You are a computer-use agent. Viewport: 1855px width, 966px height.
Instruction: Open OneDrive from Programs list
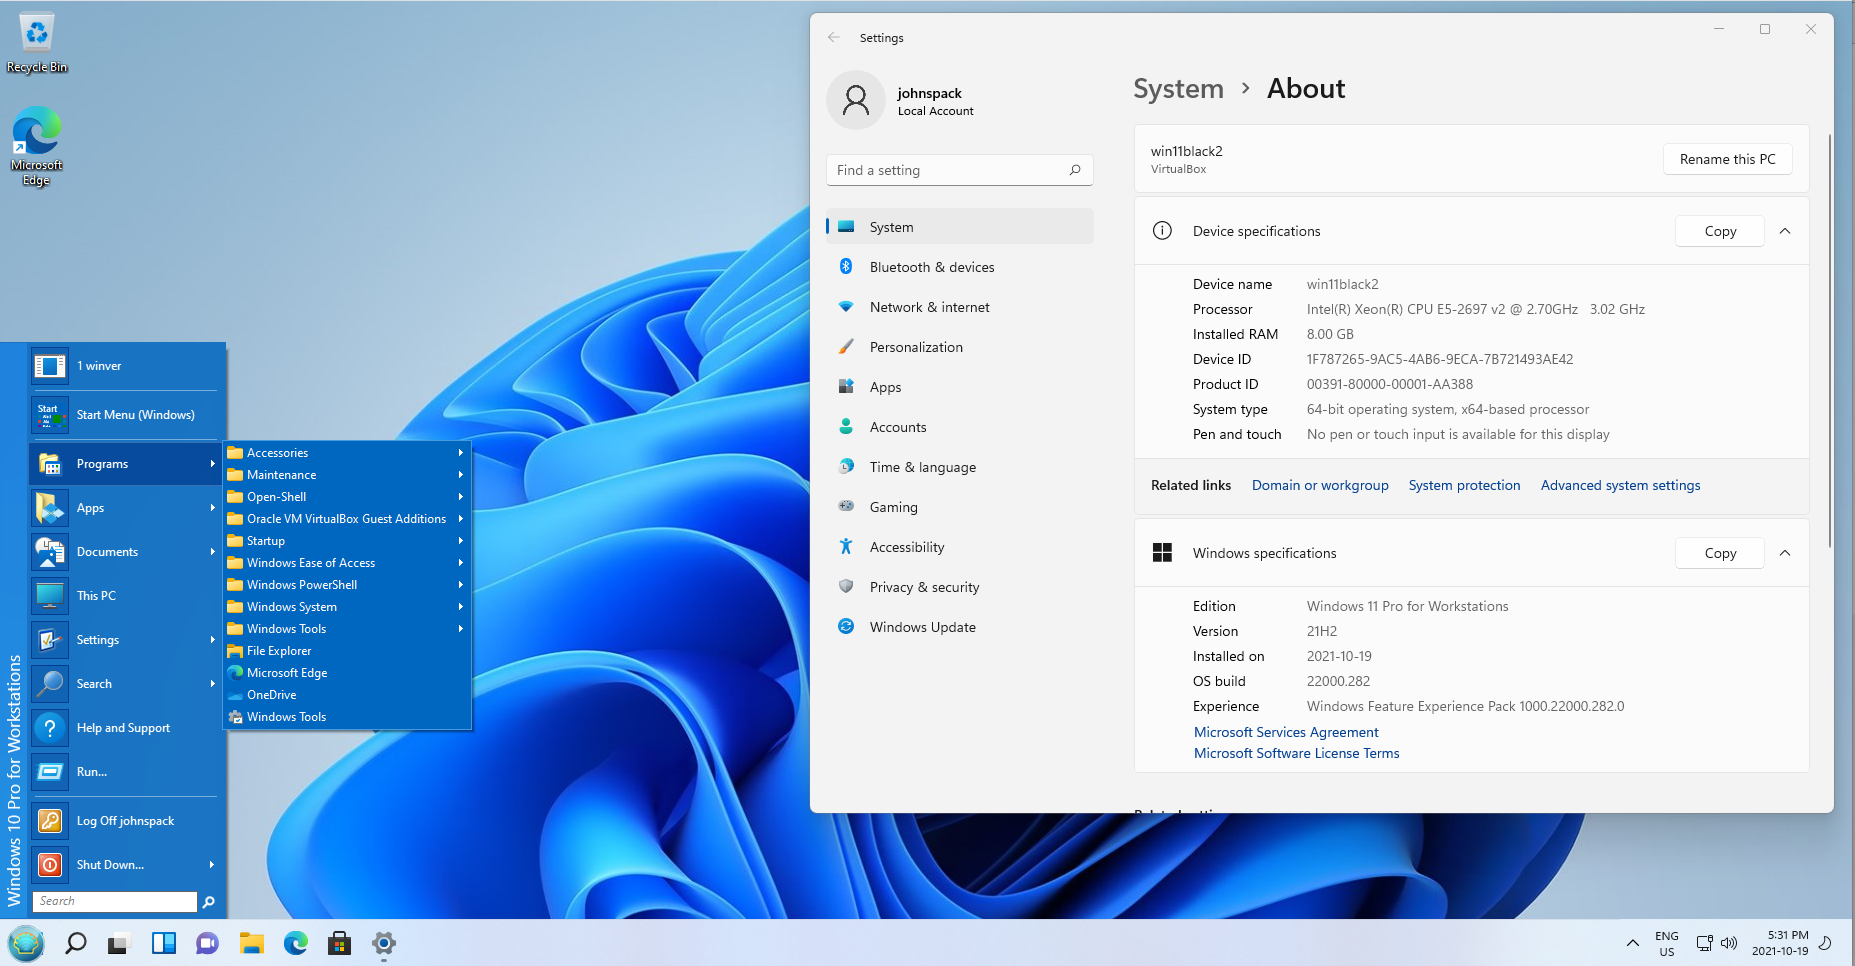pos(346,695)
